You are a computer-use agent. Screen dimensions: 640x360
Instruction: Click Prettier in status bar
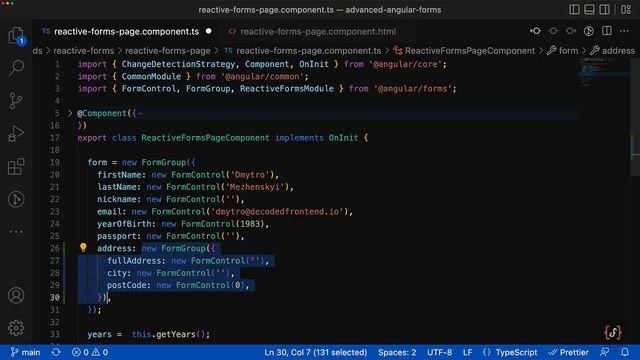(569, 352)
